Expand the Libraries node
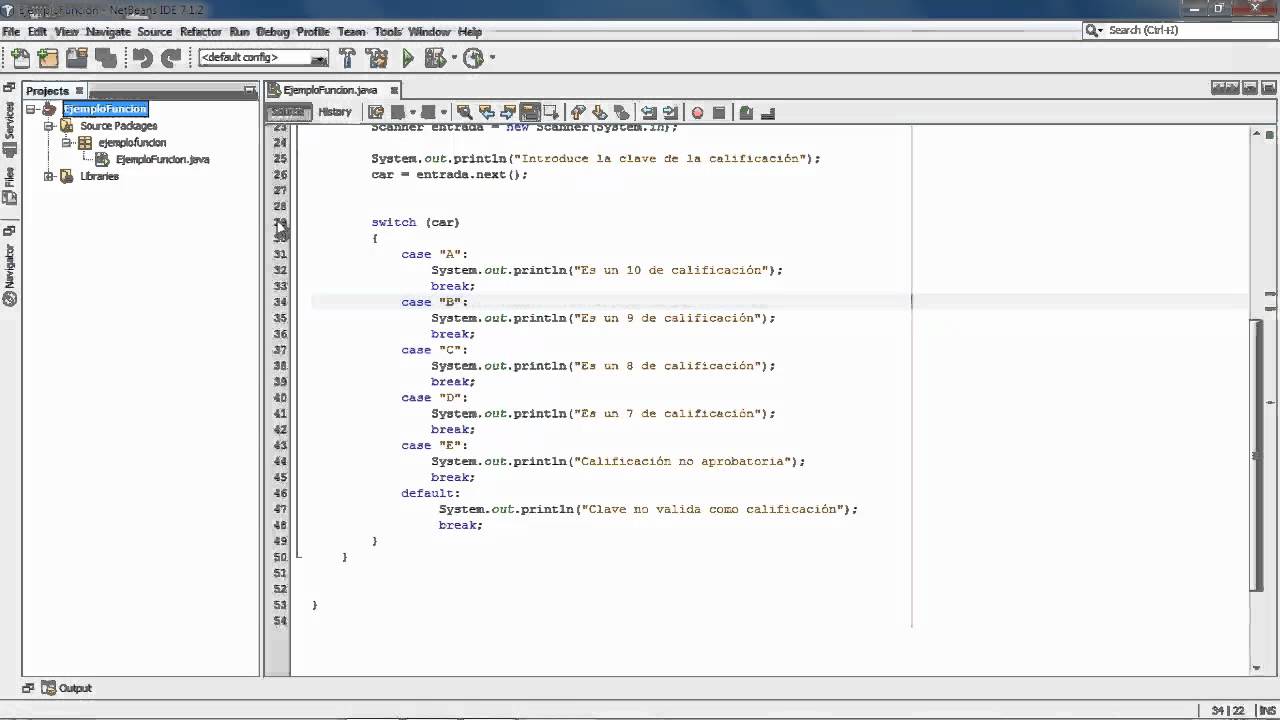1280x720 pixels. coord(48,176)
